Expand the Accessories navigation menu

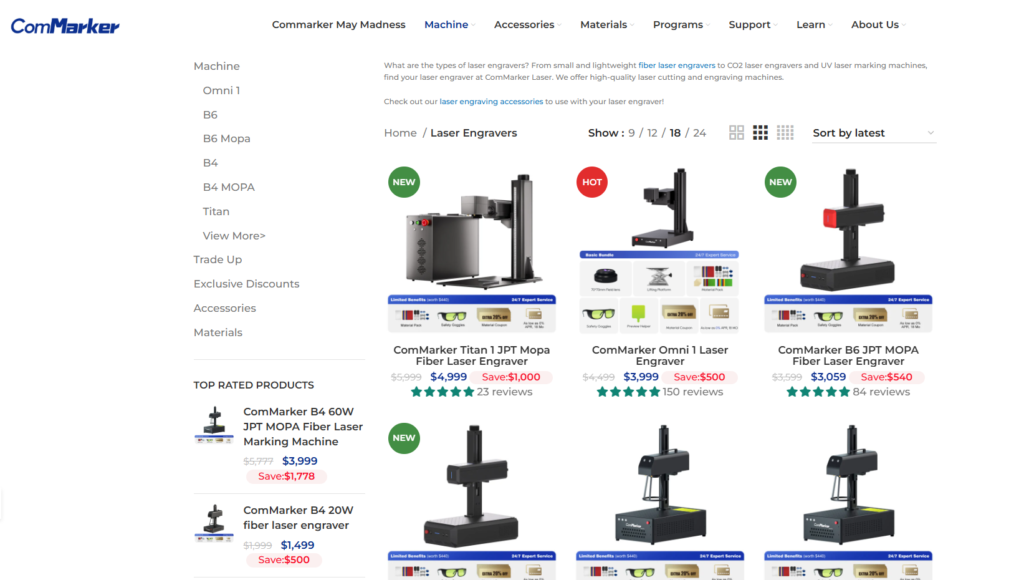pos(527,25)
